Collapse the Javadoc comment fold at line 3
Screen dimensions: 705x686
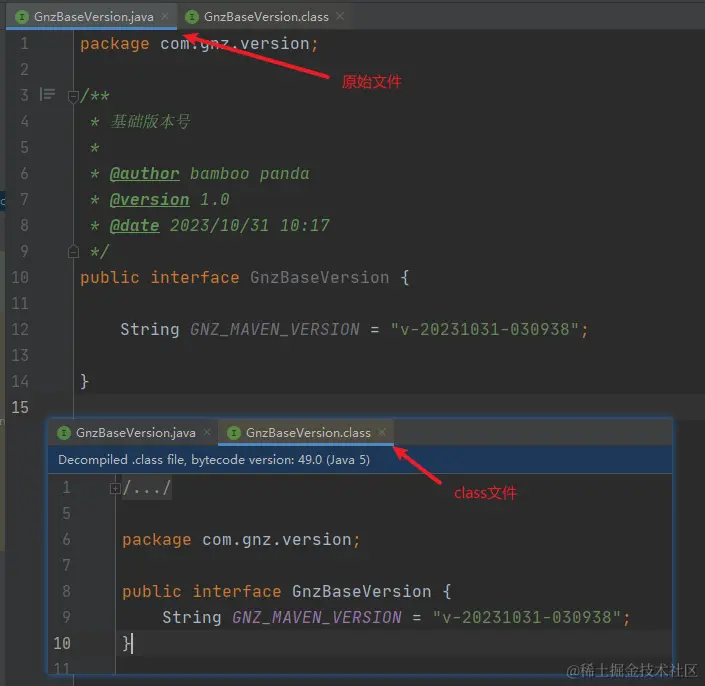[73, 96]
